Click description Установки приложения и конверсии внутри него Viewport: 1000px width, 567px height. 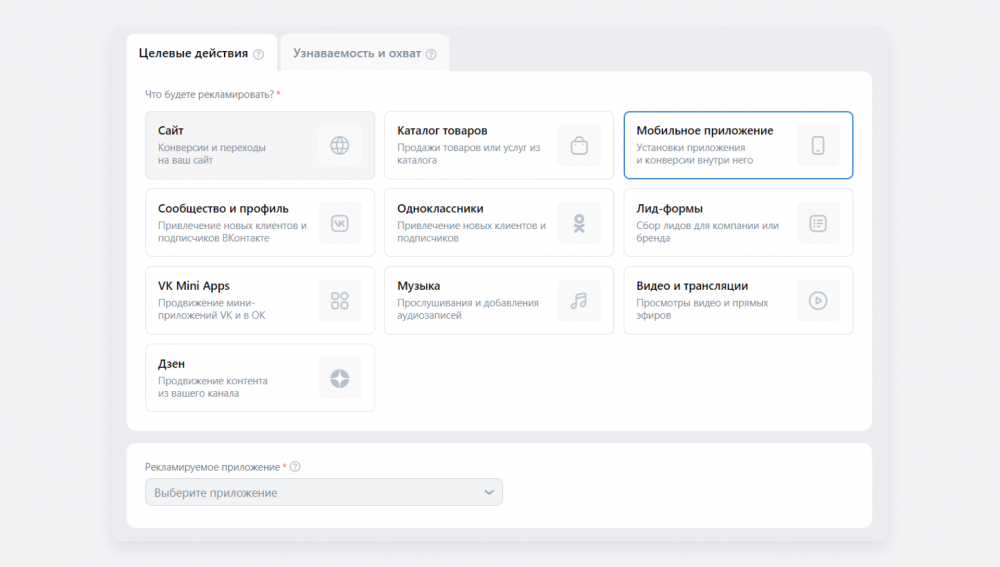[x=695, y=154]
